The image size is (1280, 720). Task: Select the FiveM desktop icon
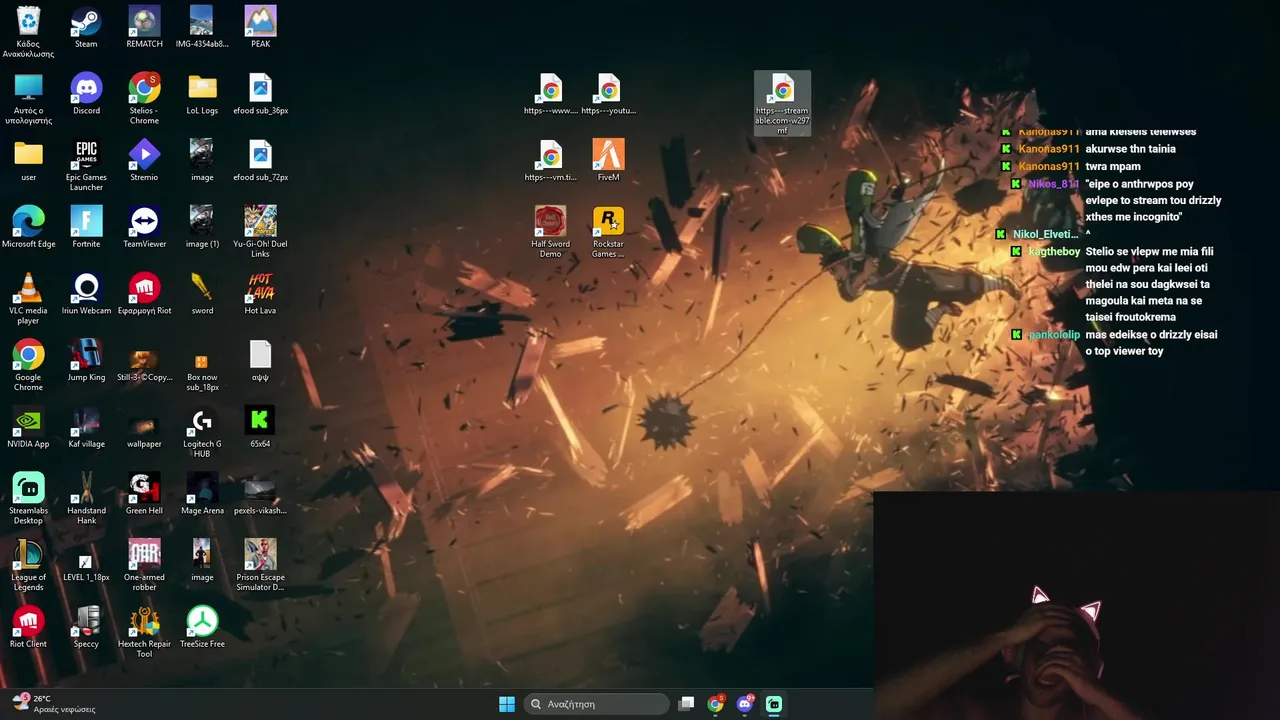[x=608, y=160]
